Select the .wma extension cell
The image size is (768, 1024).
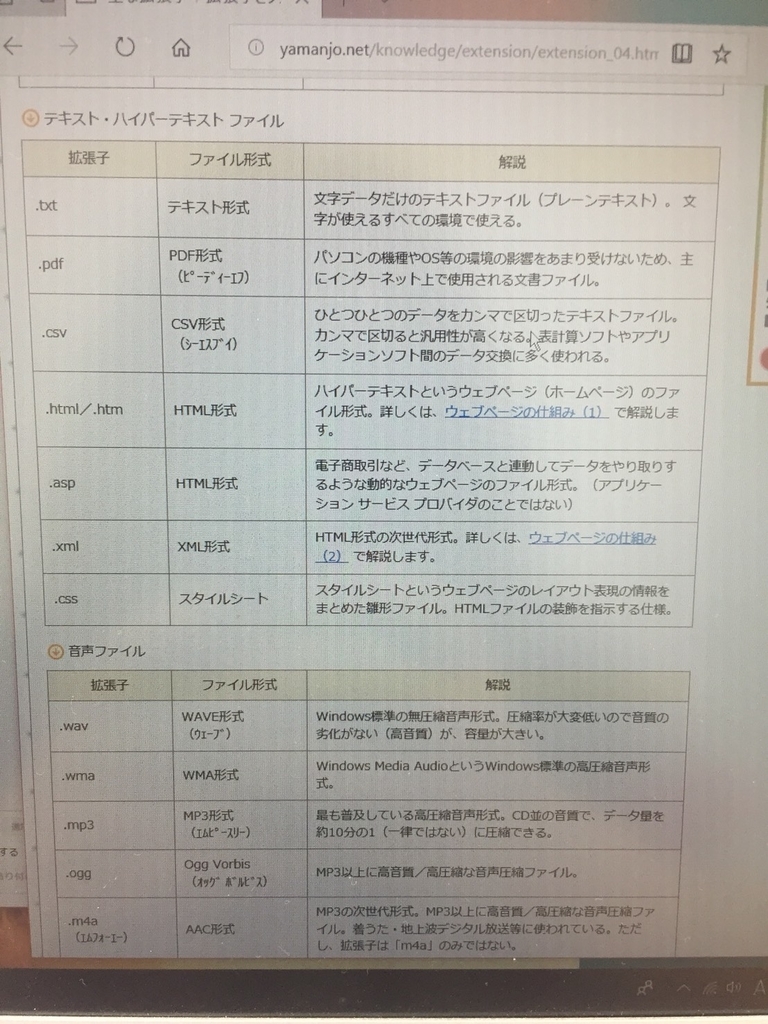pos(114,776)
